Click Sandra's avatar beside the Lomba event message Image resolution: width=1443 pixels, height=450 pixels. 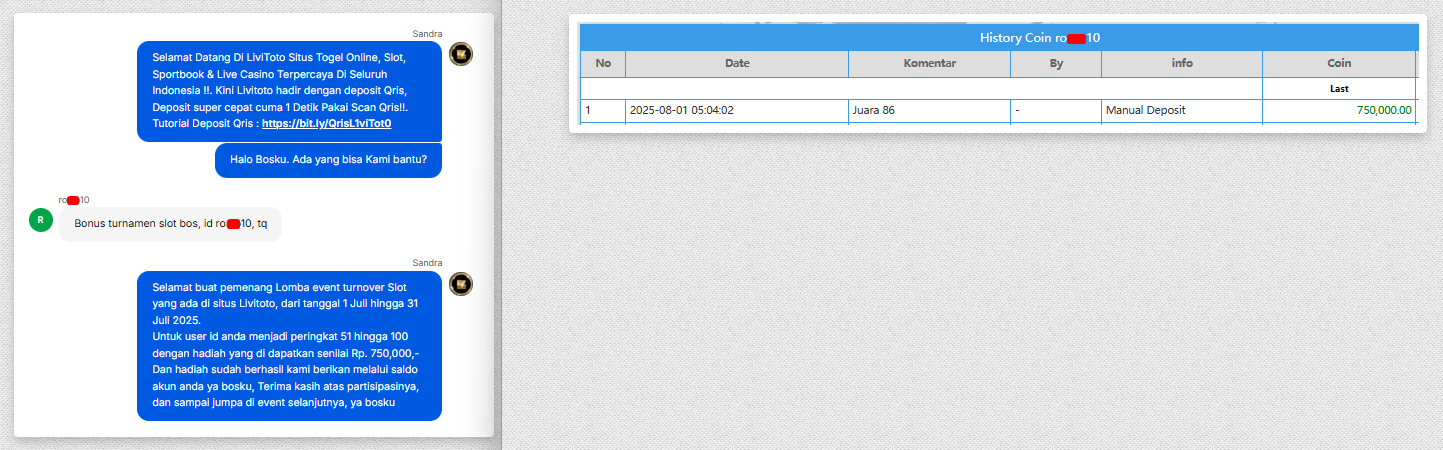[x=461, y=284]
